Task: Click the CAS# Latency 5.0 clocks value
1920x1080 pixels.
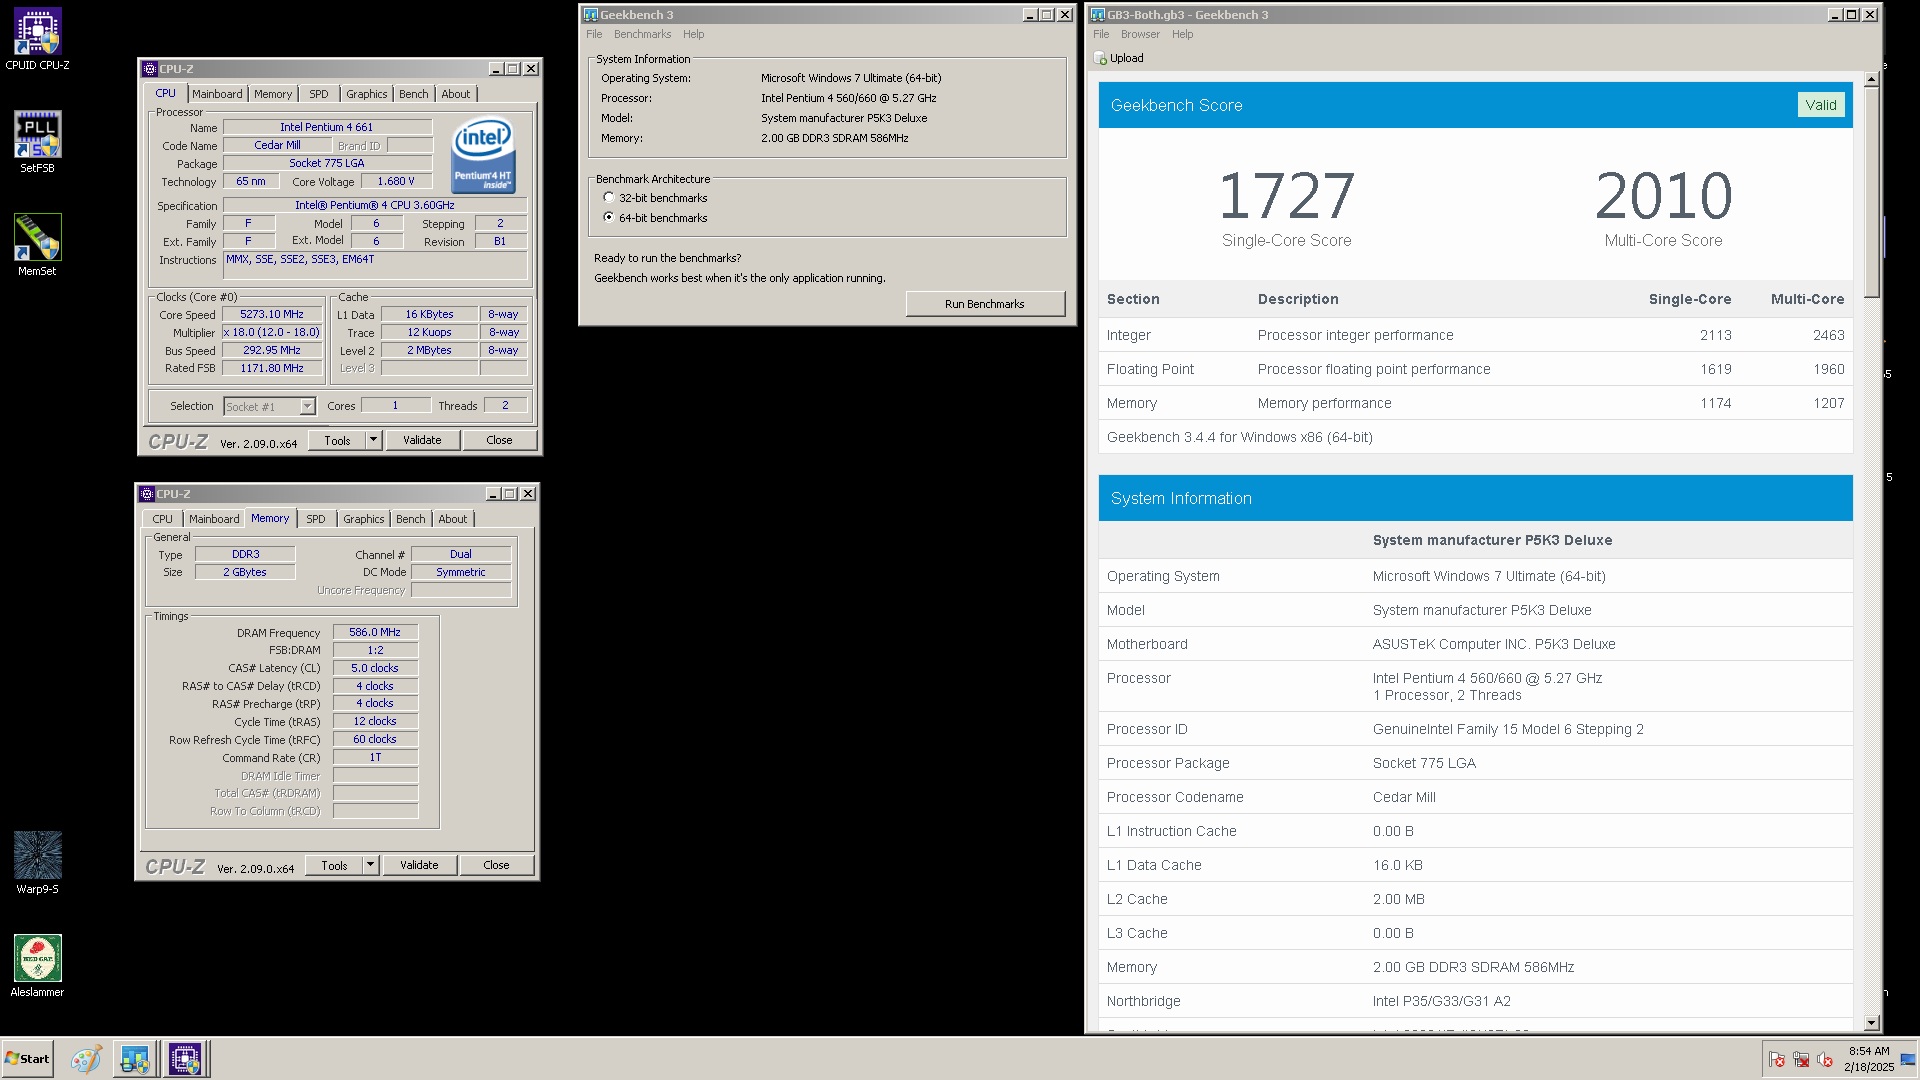Action: (x=375, y=668)
